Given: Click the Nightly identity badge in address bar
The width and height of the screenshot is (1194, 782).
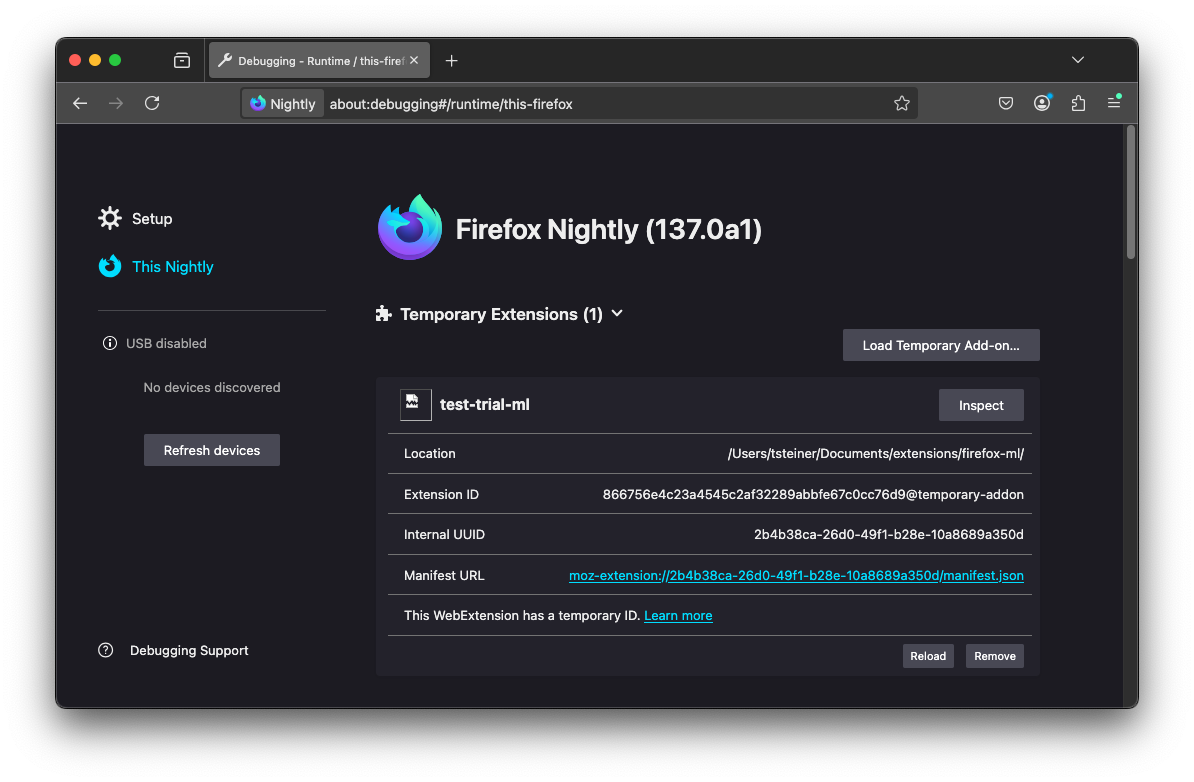Looking at the screenshot, I should tap(283, 104).
